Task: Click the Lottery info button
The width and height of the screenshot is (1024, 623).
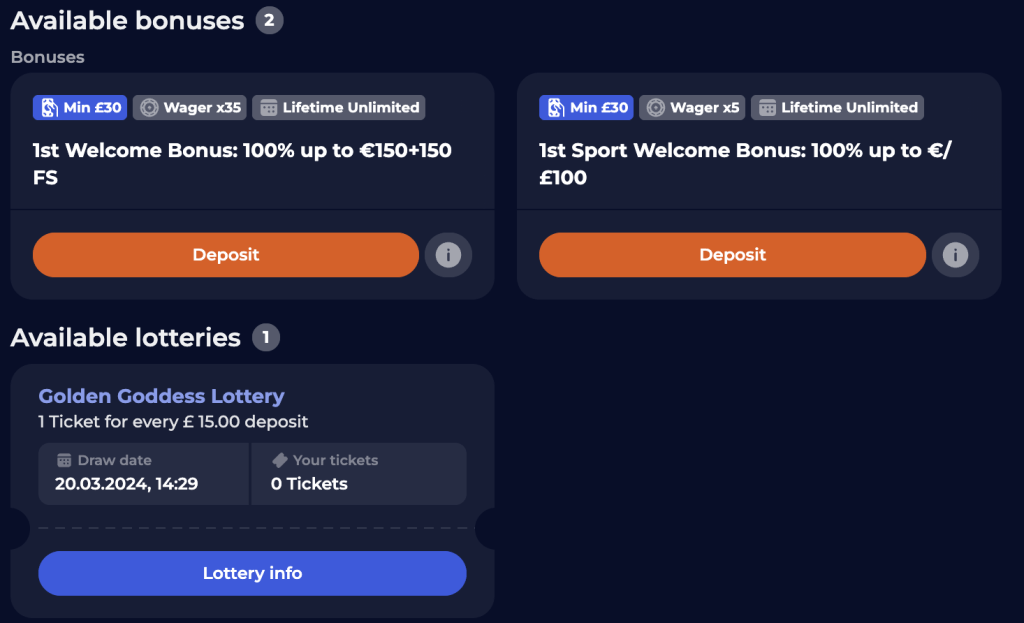Action: pyautogui.click(x=252, y=573)
